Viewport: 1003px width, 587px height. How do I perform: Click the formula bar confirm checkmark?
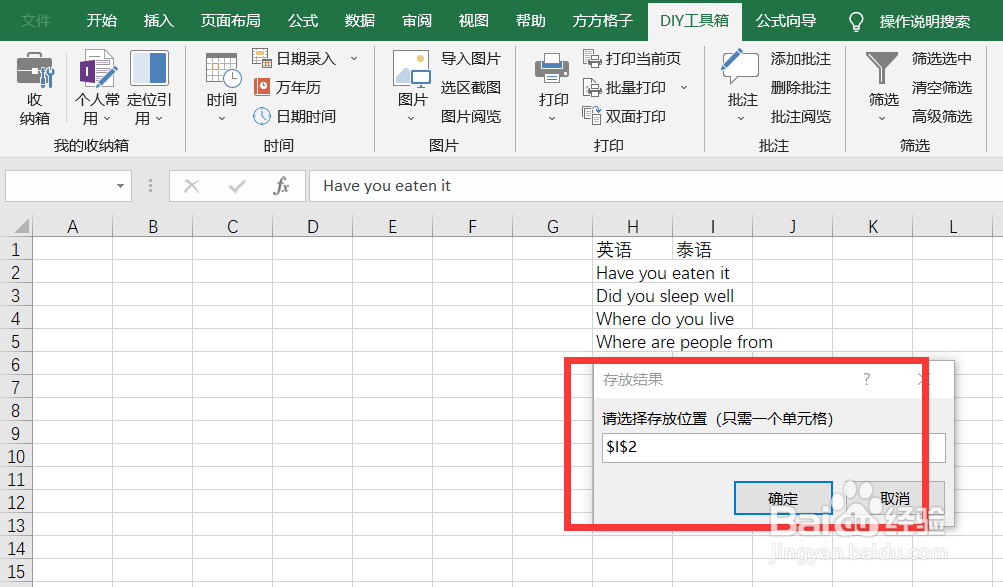(x=237, y=186)
